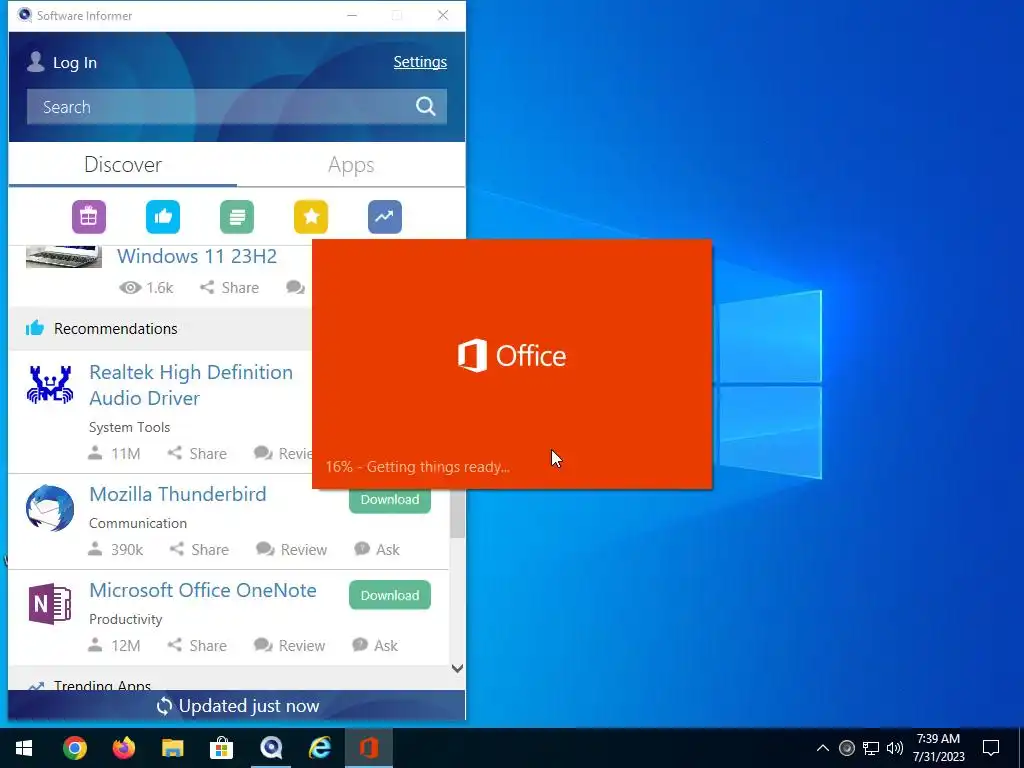Screen dimensions: 1024x768
Task: Open the Settings link
Action: pyautogui.click(x=420, y=62)
